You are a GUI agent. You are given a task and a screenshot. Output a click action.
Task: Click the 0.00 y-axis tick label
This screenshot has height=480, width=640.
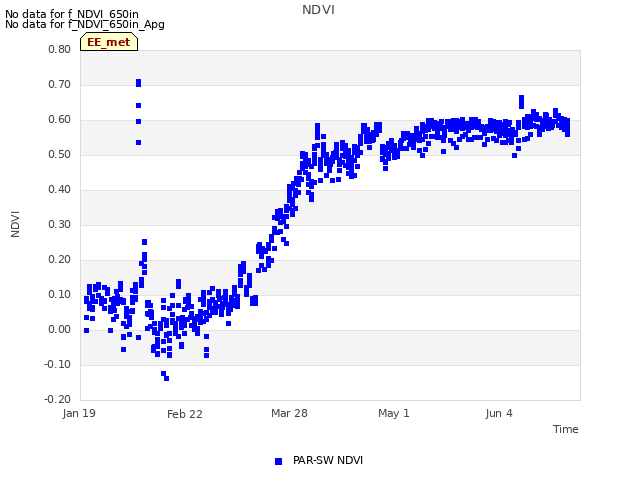tap(60, 329)
